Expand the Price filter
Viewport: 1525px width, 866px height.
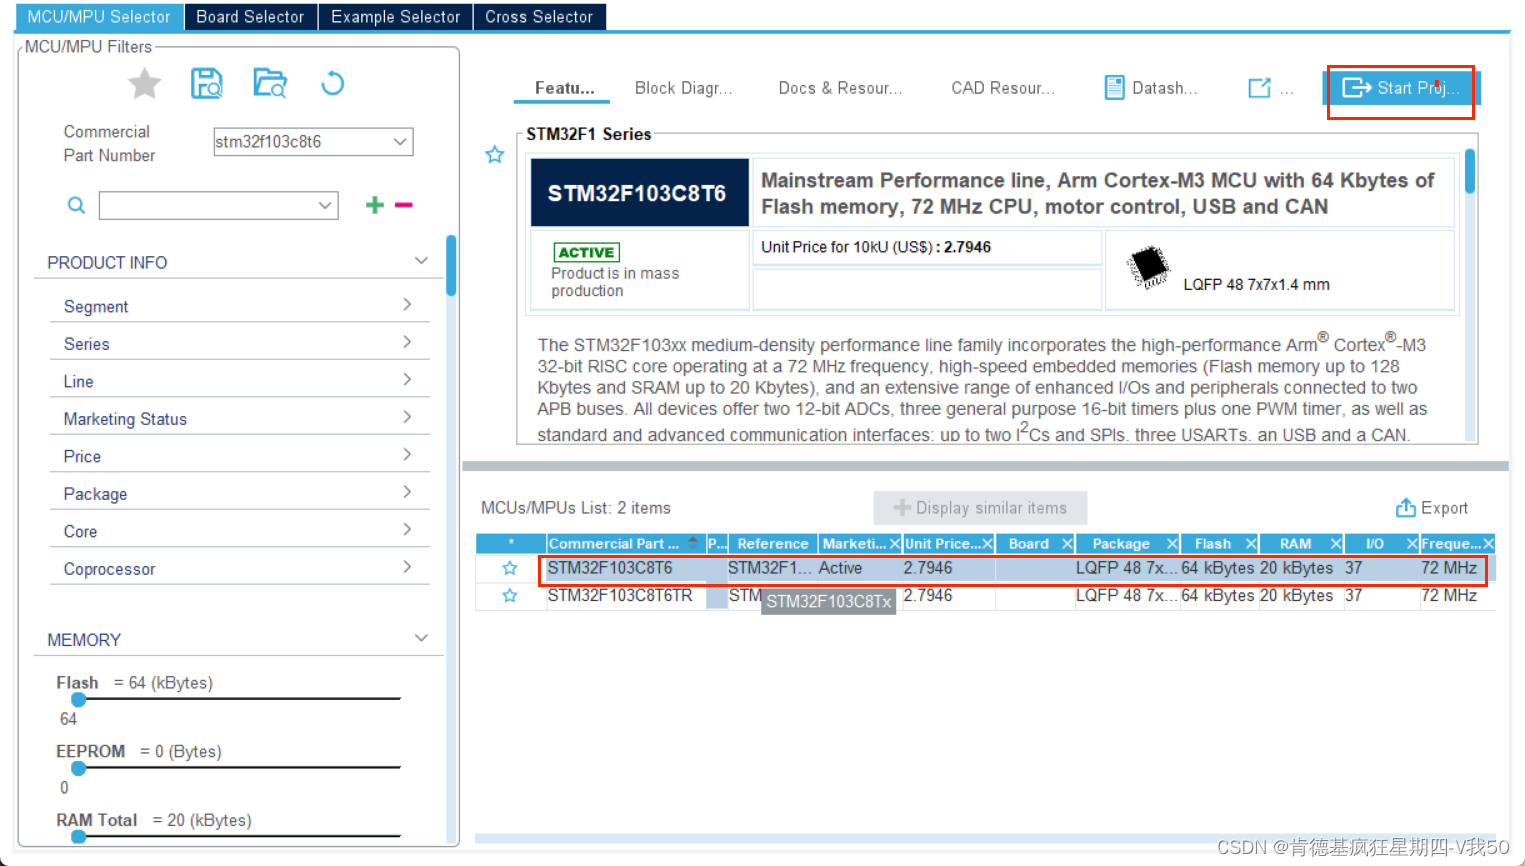[x=407, y=454]
